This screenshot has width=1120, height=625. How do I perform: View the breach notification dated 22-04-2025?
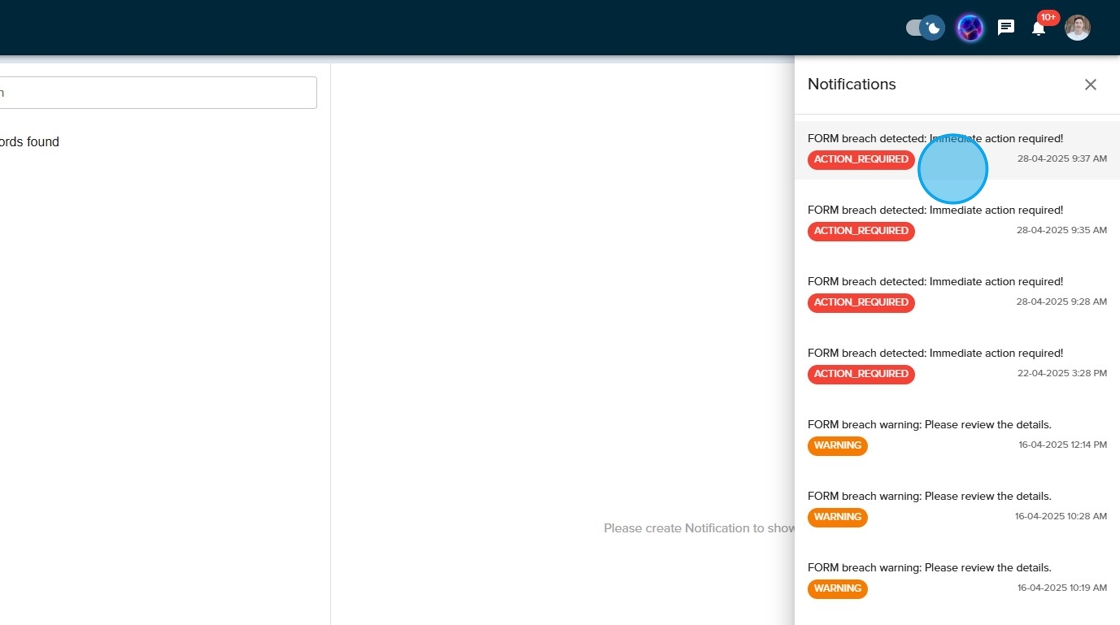click(935, 354)
